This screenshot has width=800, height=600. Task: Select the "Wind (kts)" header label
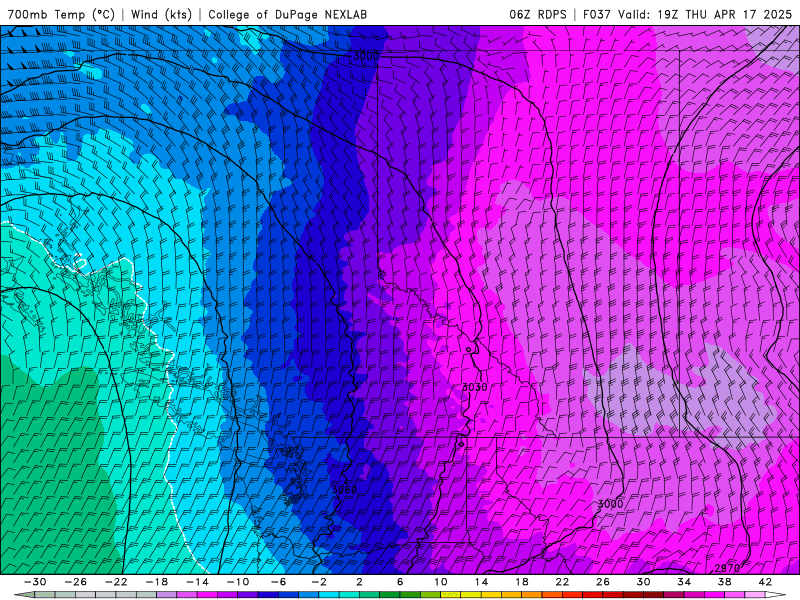click(162, 14)
